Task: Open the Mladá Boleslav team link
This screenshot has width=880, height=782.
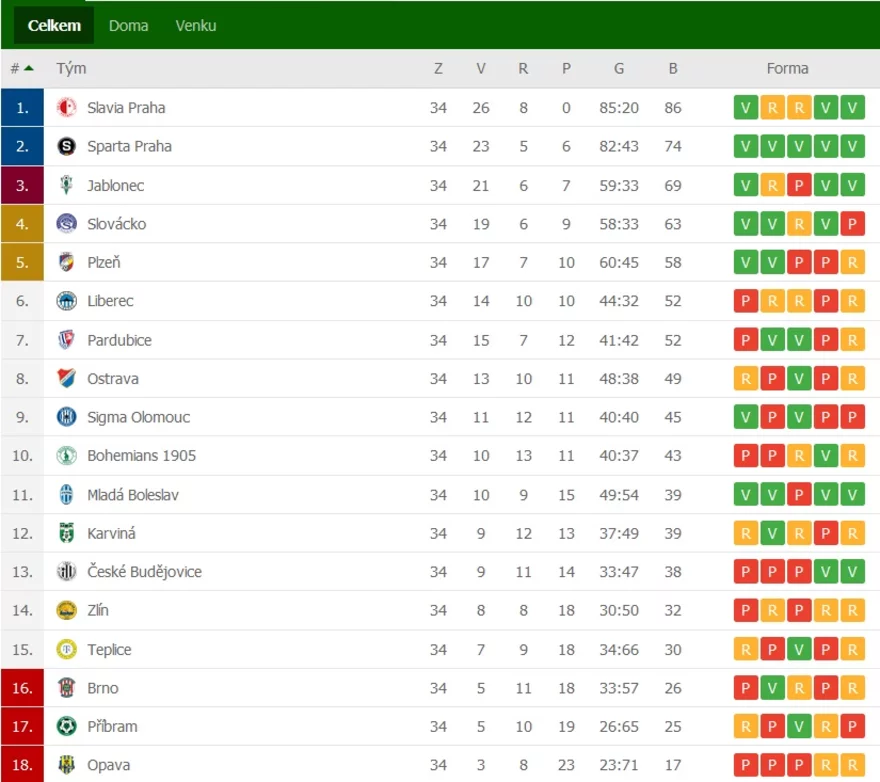Action: (133, 495)
